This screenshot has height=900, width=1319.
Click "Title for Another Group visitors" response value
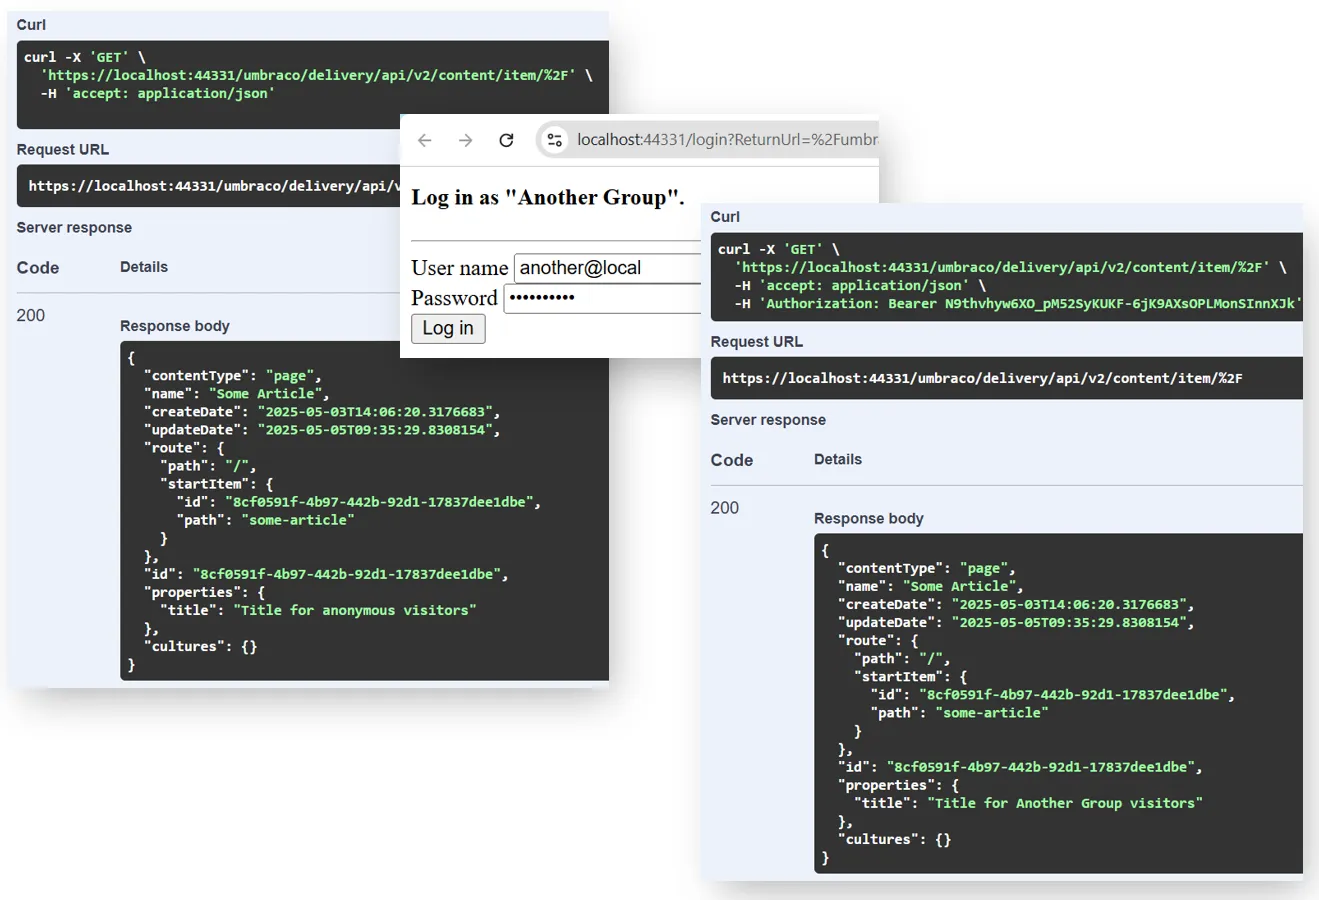tap(1064, 803)
